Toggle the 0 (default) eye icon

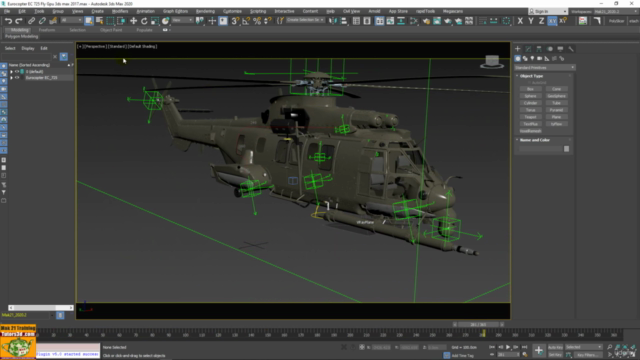click(x=17, y=71)
